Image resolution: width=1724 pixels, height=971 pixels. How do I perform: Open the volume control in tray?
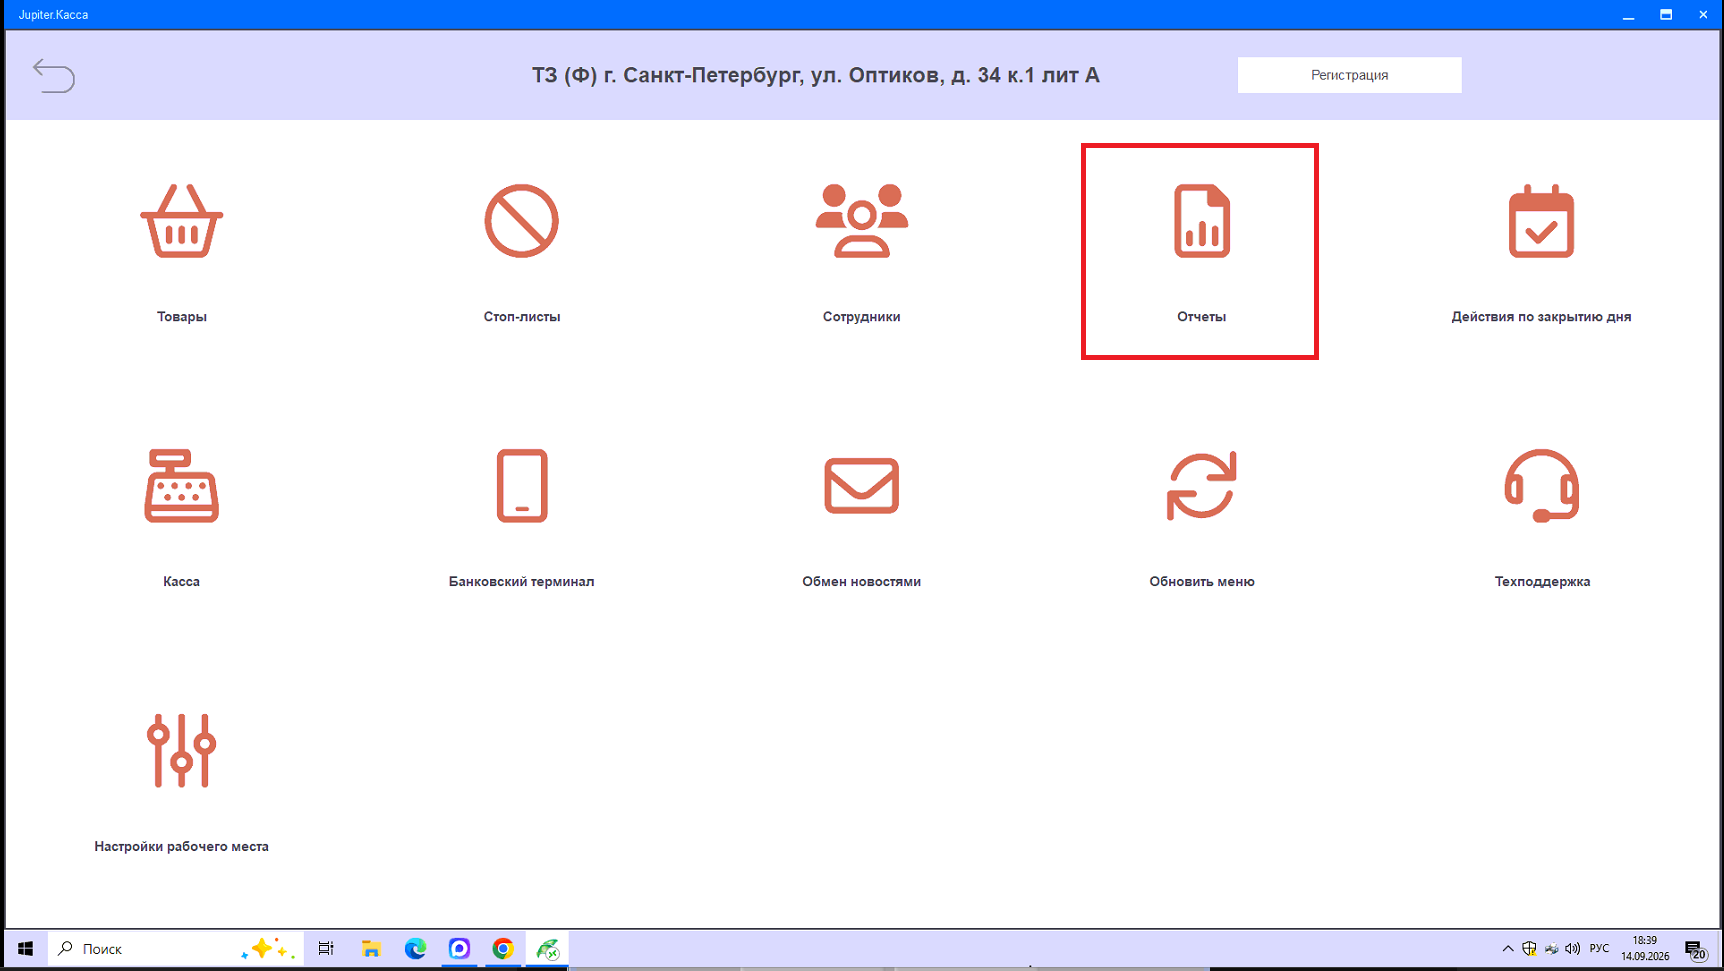1572,949
